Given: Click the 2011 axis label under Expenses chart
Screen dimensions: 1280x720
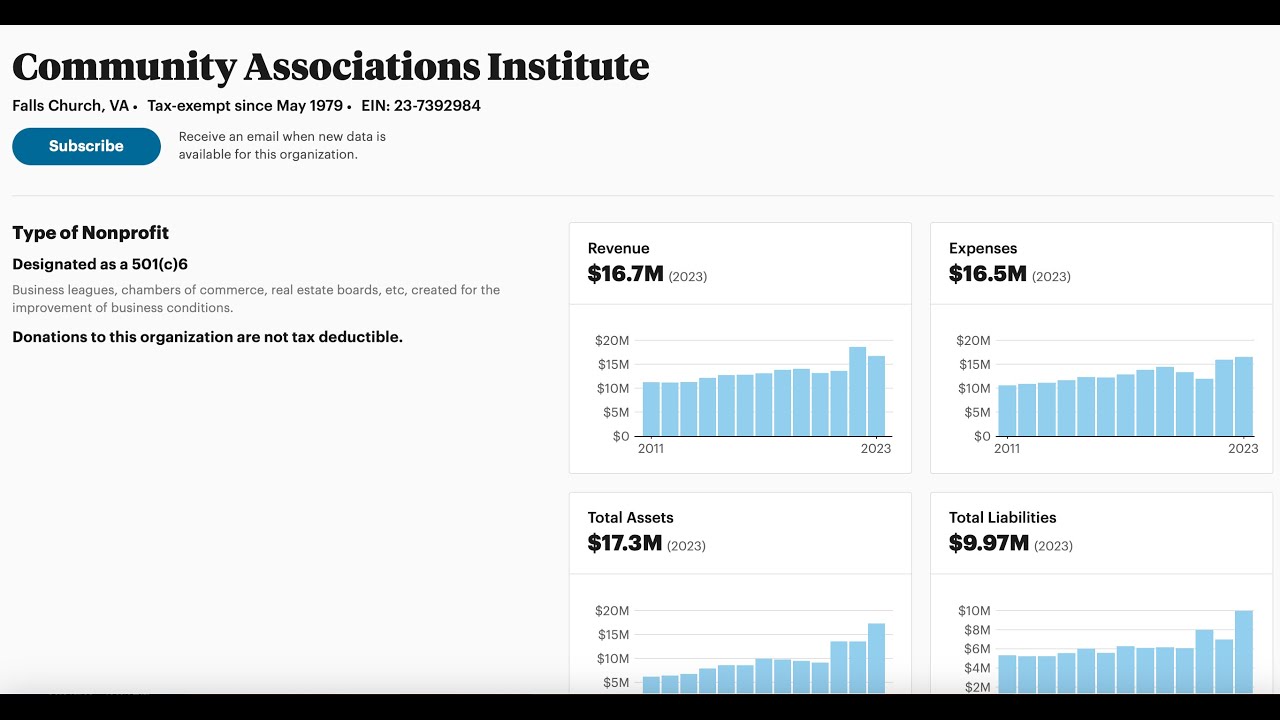Looking at the screenshot, I should [1007, 449].
